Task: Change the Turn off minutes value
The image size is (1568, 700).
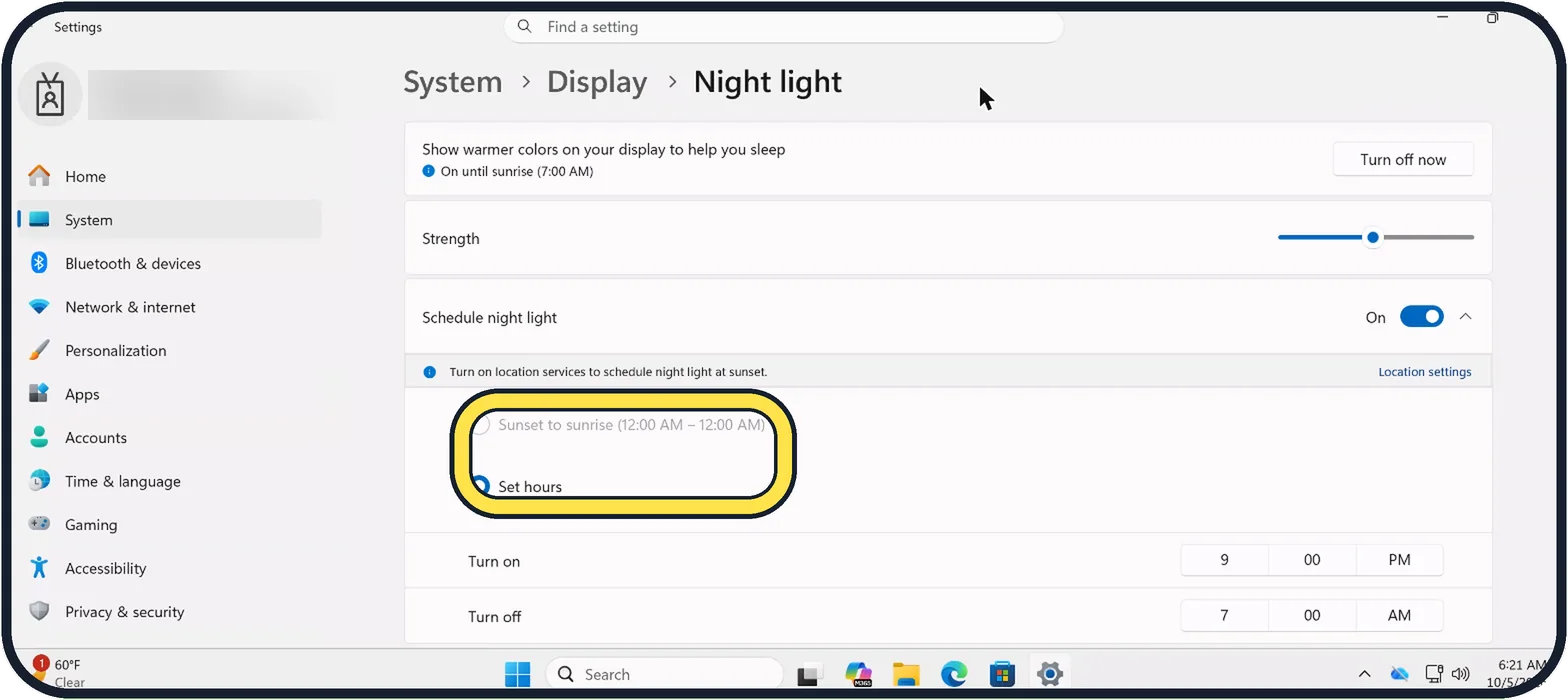Action: (x=1312, y=615)
